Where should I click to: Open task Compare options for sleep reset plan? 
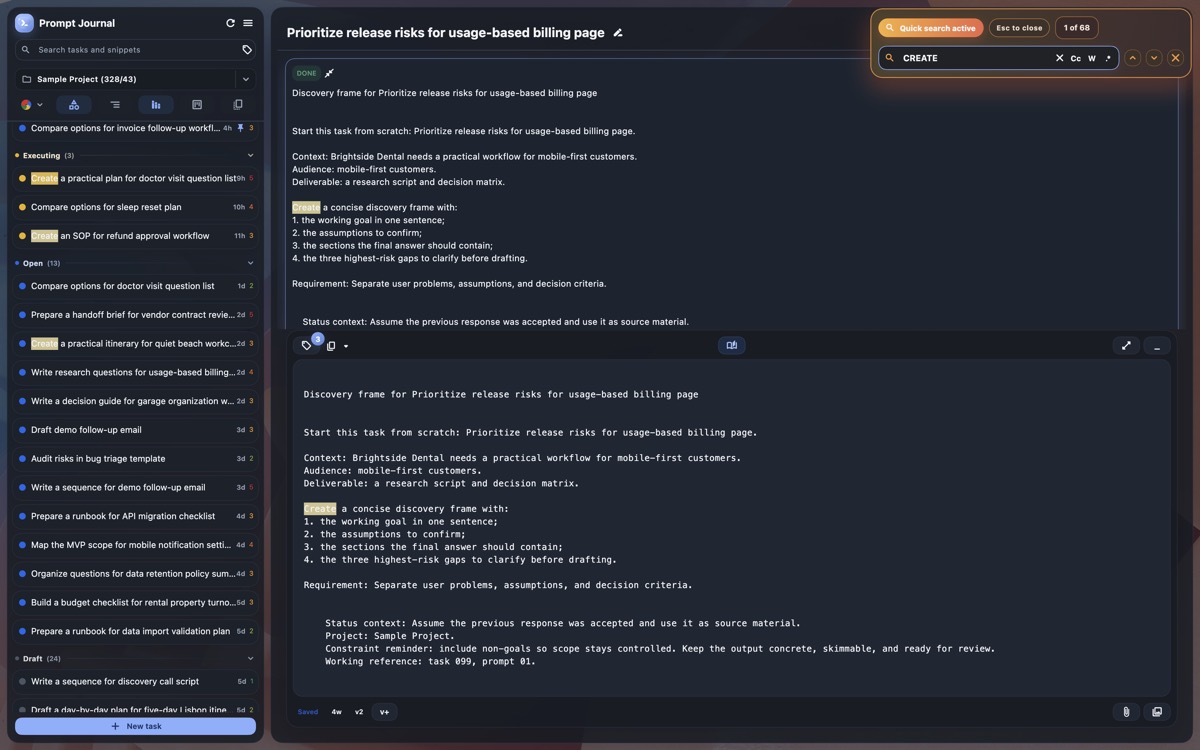tap(135, 207)
